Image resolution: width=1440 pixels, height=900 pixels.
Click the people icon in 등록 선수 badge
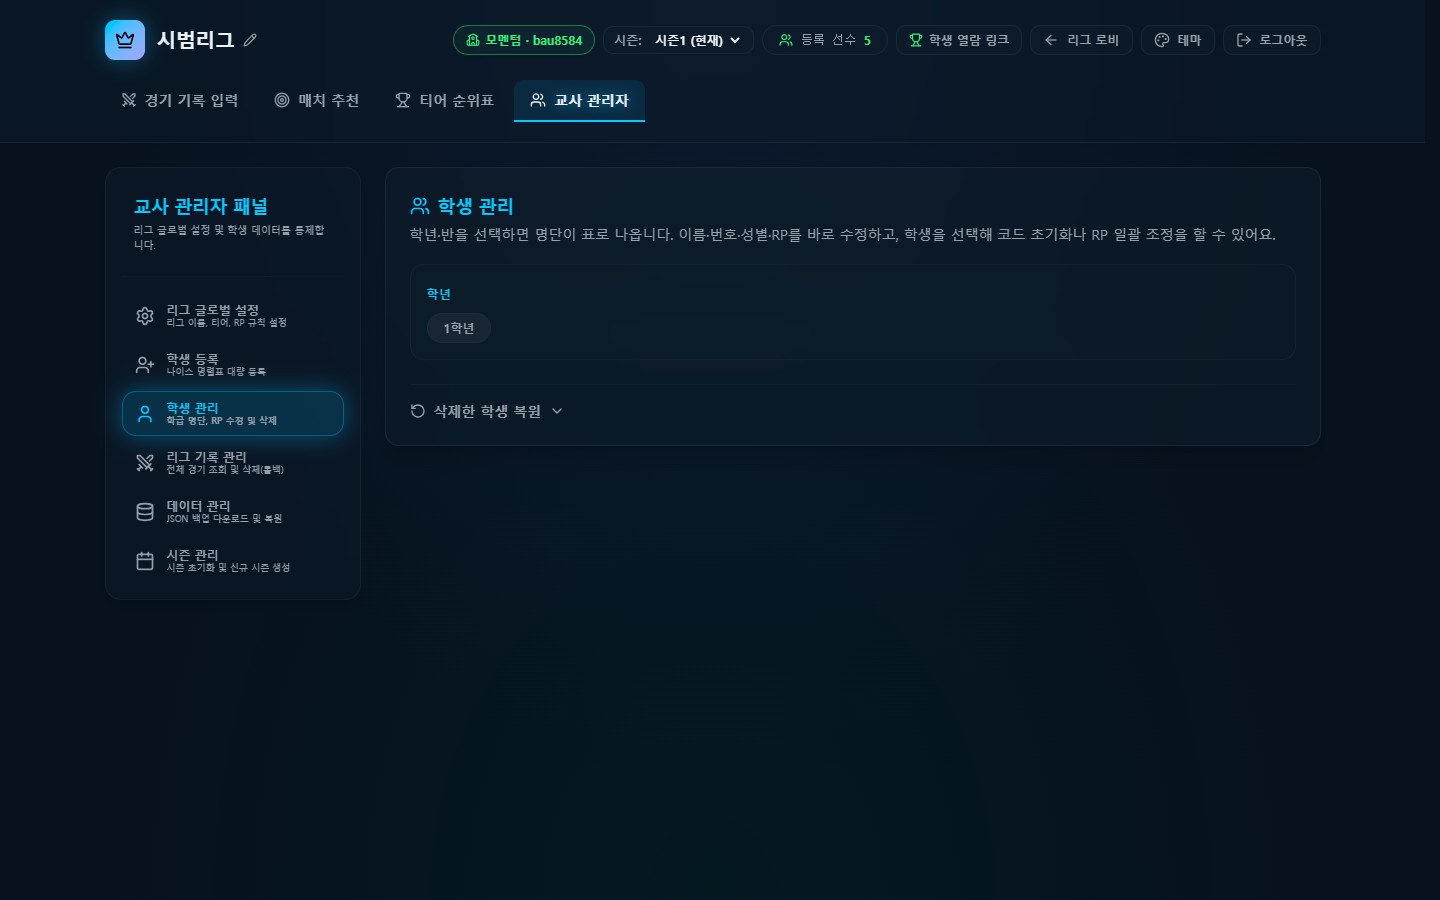tap(786, 40)
